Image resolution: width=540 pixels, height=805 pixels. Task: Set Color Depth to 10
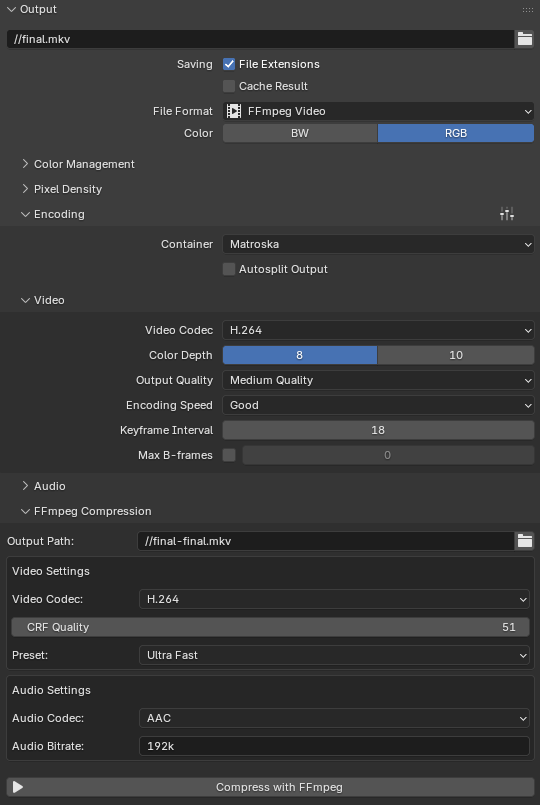pyautogui.click(x=456, y=355)
